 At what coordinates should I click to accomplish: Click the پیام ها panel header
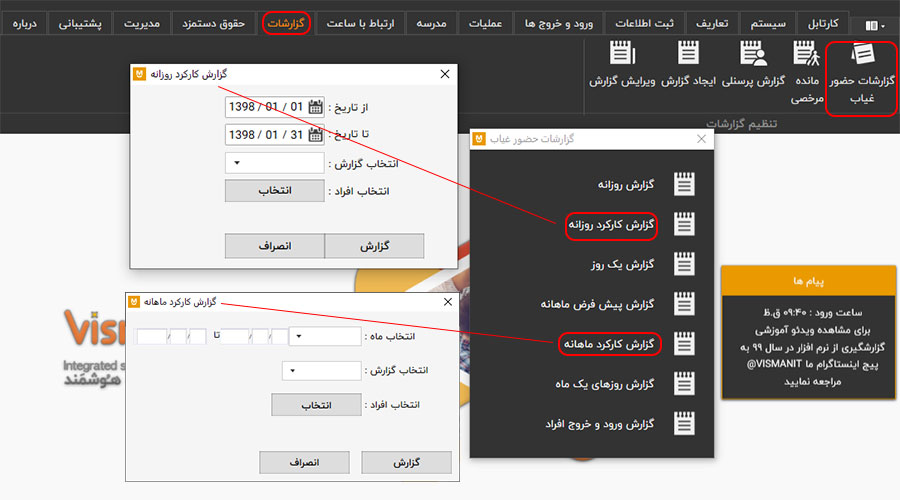click(x=808, y=281)
